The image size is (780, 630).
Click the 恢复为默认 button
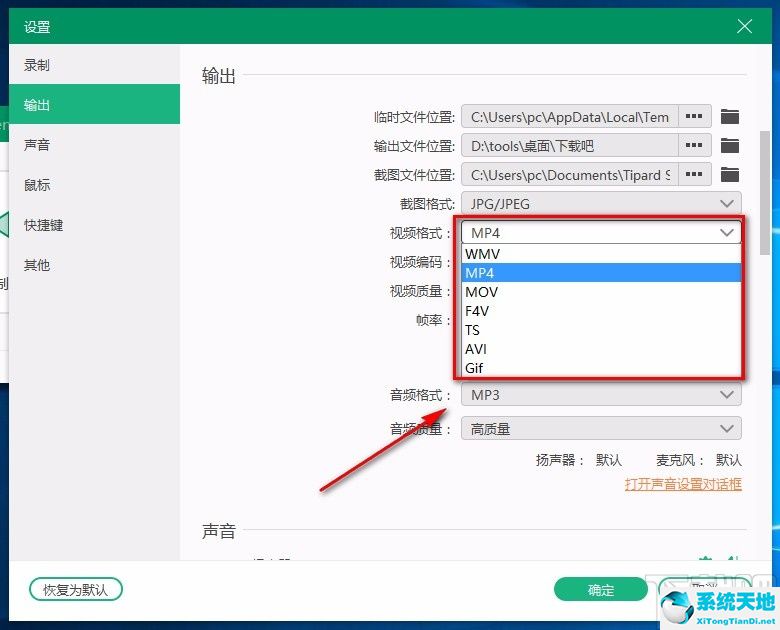76,590
